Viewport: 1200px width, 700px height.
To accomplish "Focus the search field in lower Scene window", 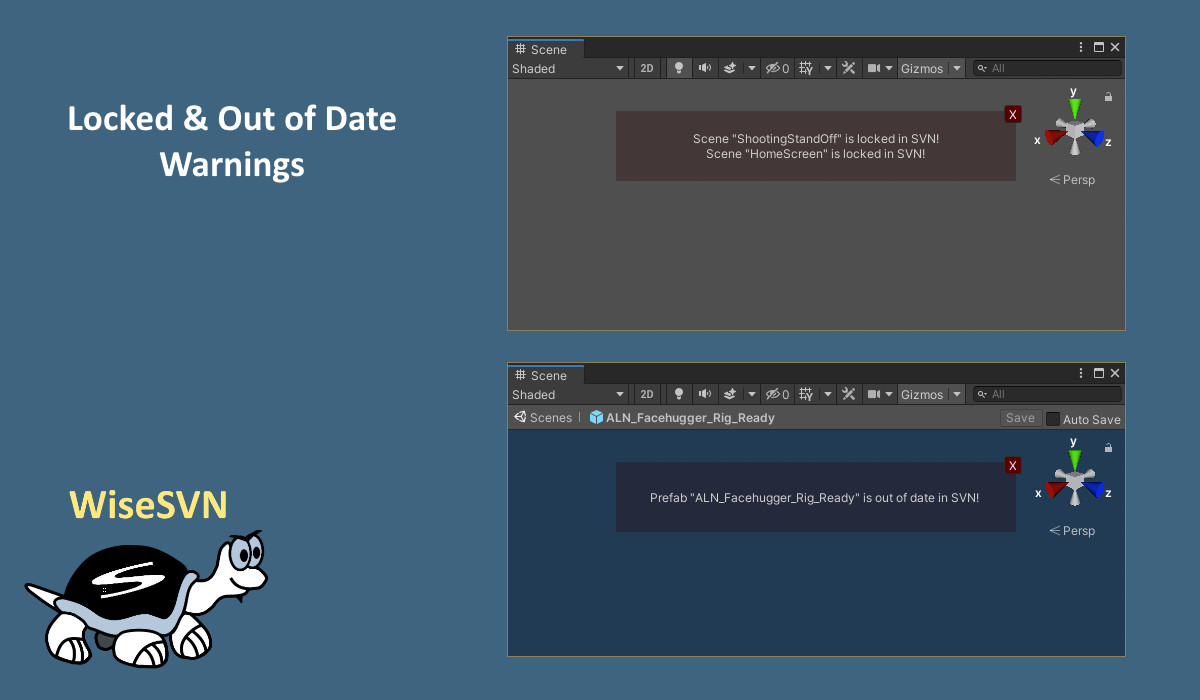I will click(x=1047, y=394).
